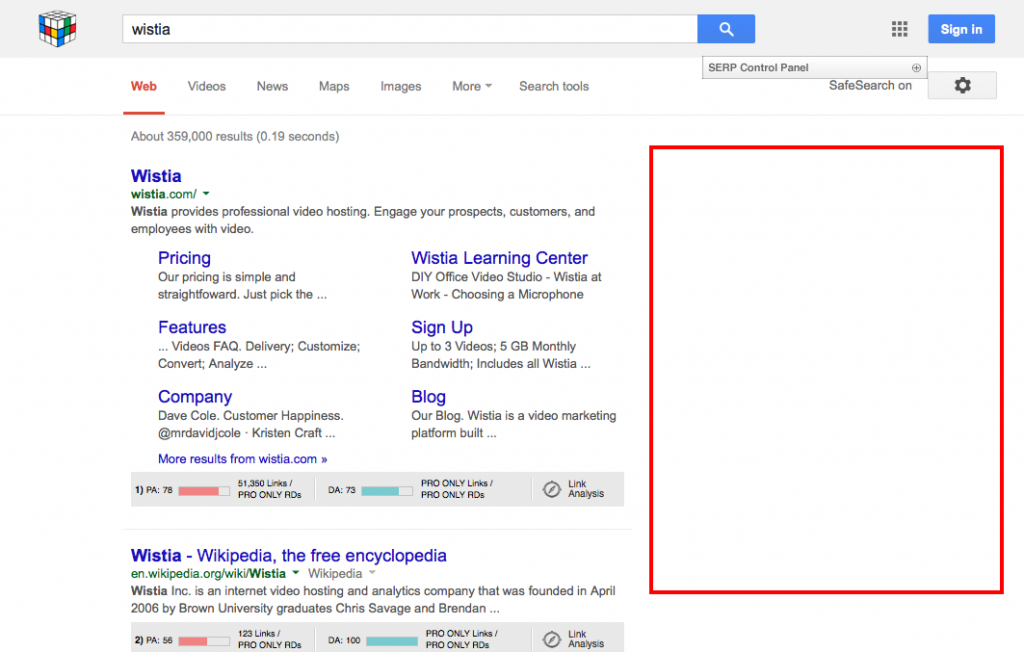Click Link Analysis compass icon for Wikipedia result

tap(552, 639)
